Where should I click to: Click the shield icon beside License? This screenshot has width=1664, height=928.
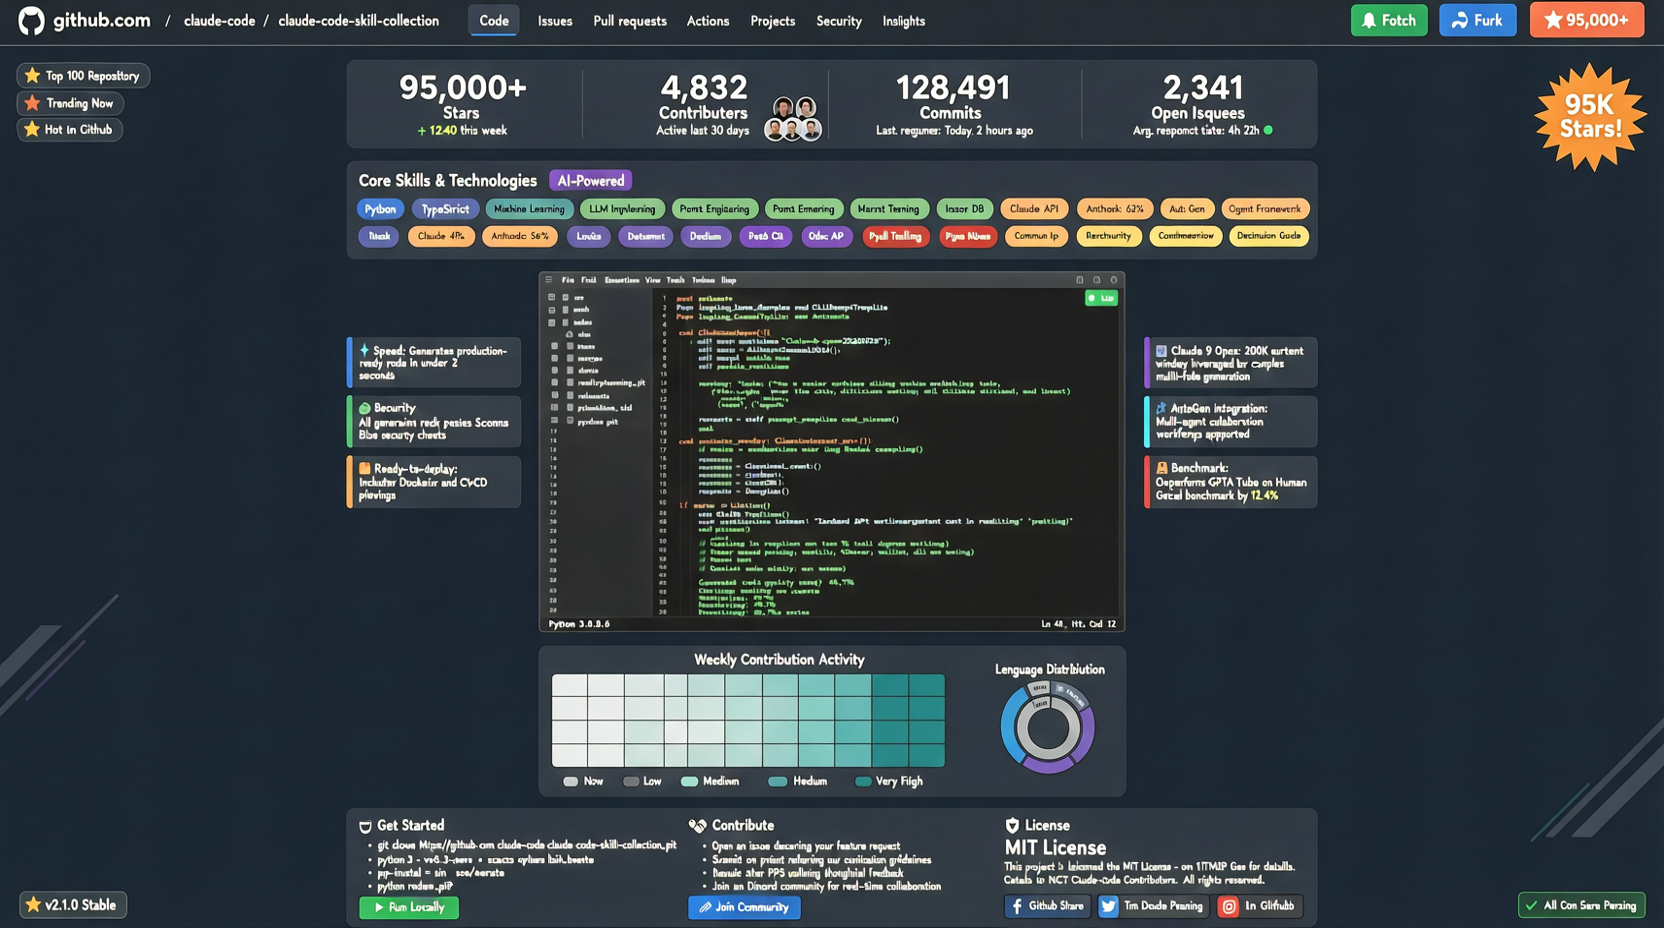1012,825
